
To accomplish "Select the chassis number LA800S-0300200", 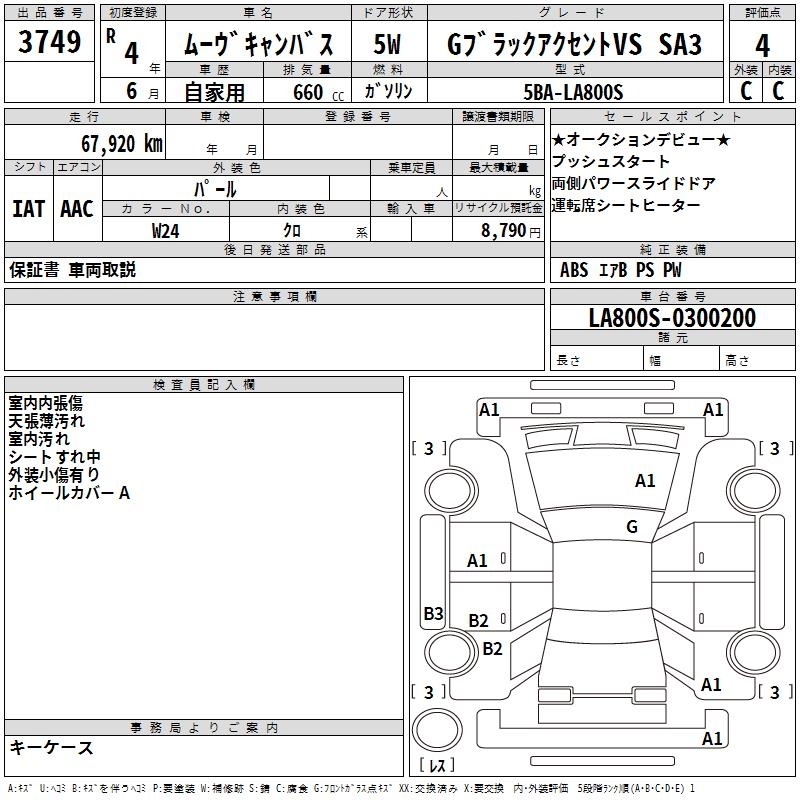I will pyautogui.click(x=672, y=318).
